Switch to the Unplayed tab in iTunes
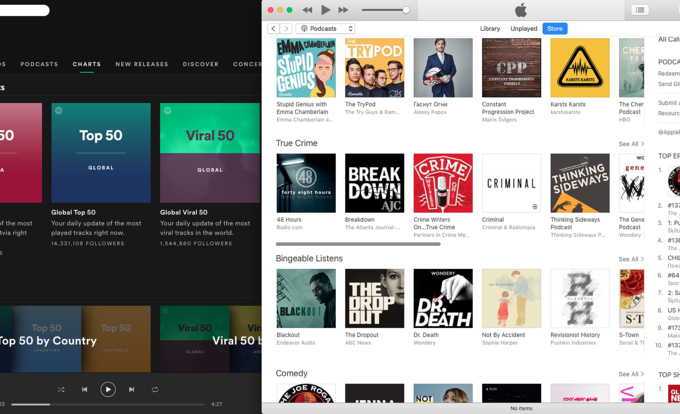This screenshot has width=680, height=414. tap(523, 29)
